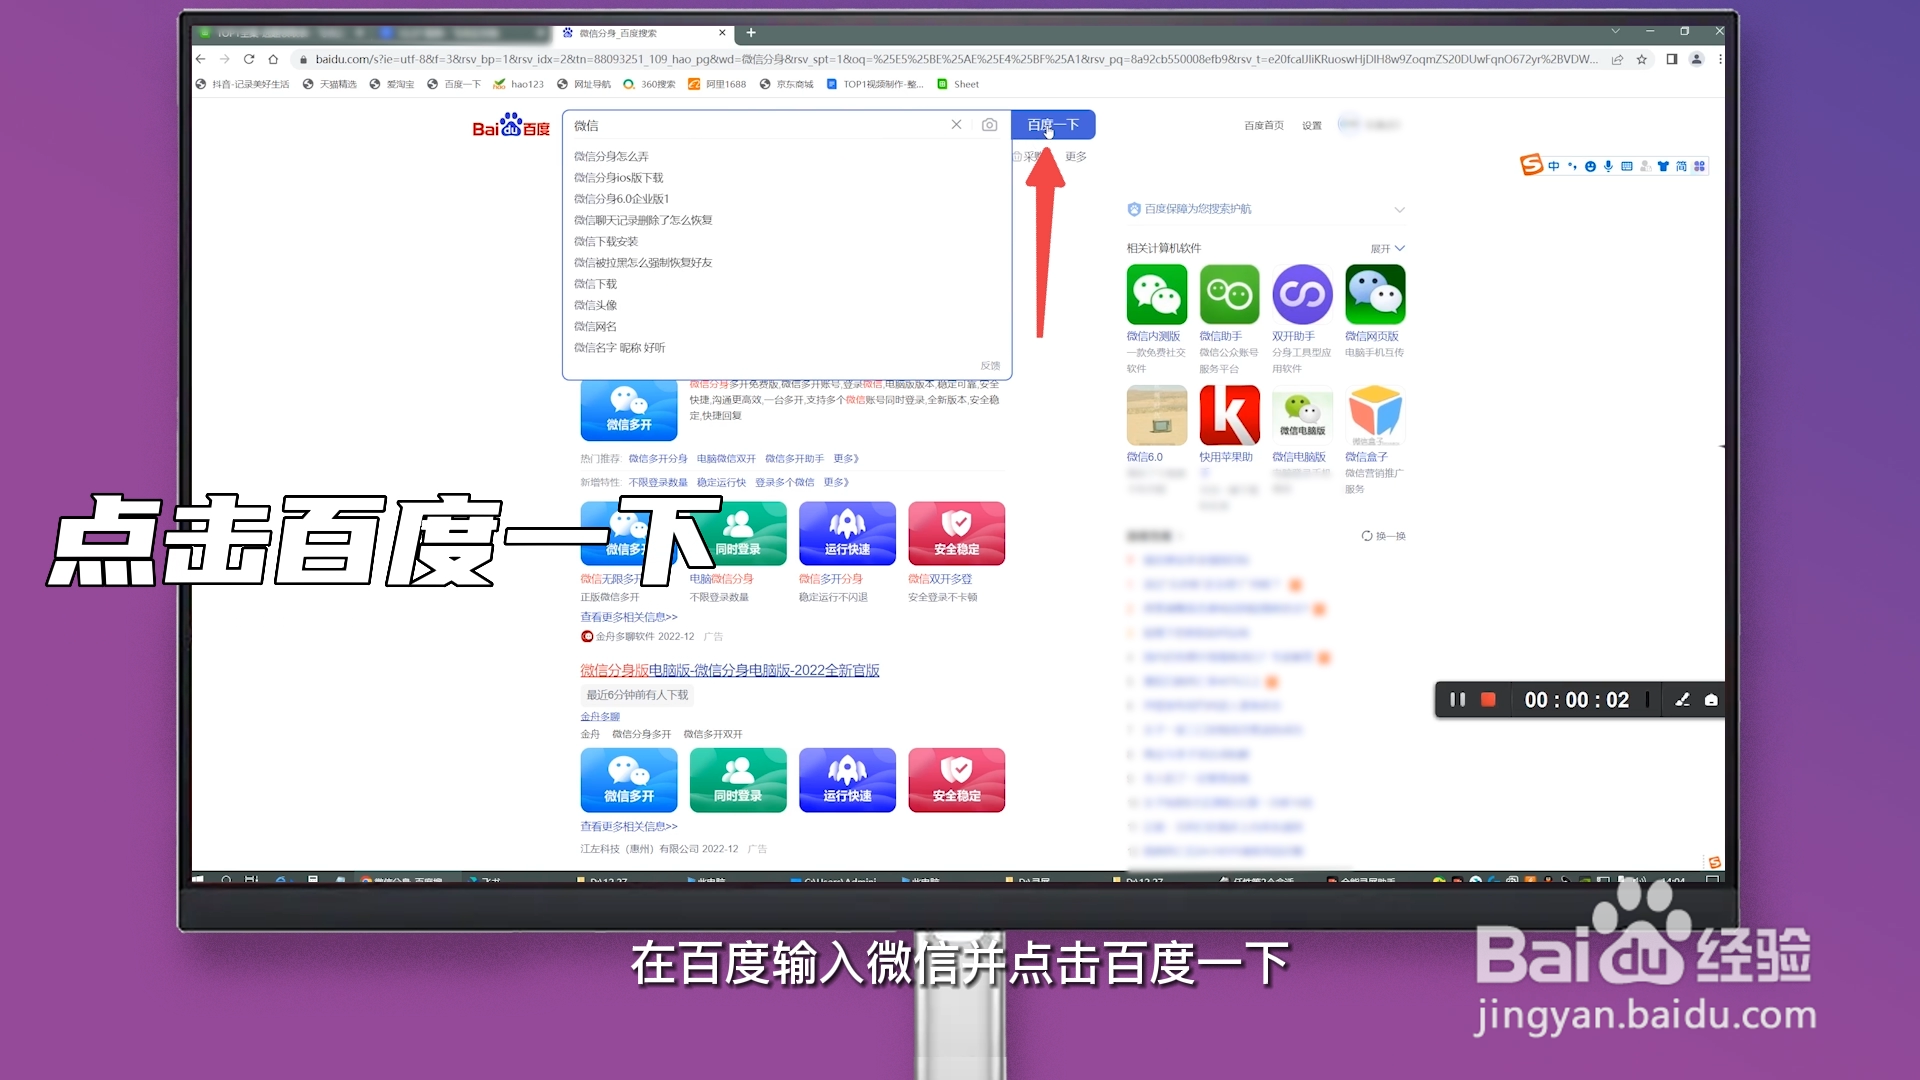
Task: Toggle simplified/traditional via the 简 icon
Action: pos(1681,166)
